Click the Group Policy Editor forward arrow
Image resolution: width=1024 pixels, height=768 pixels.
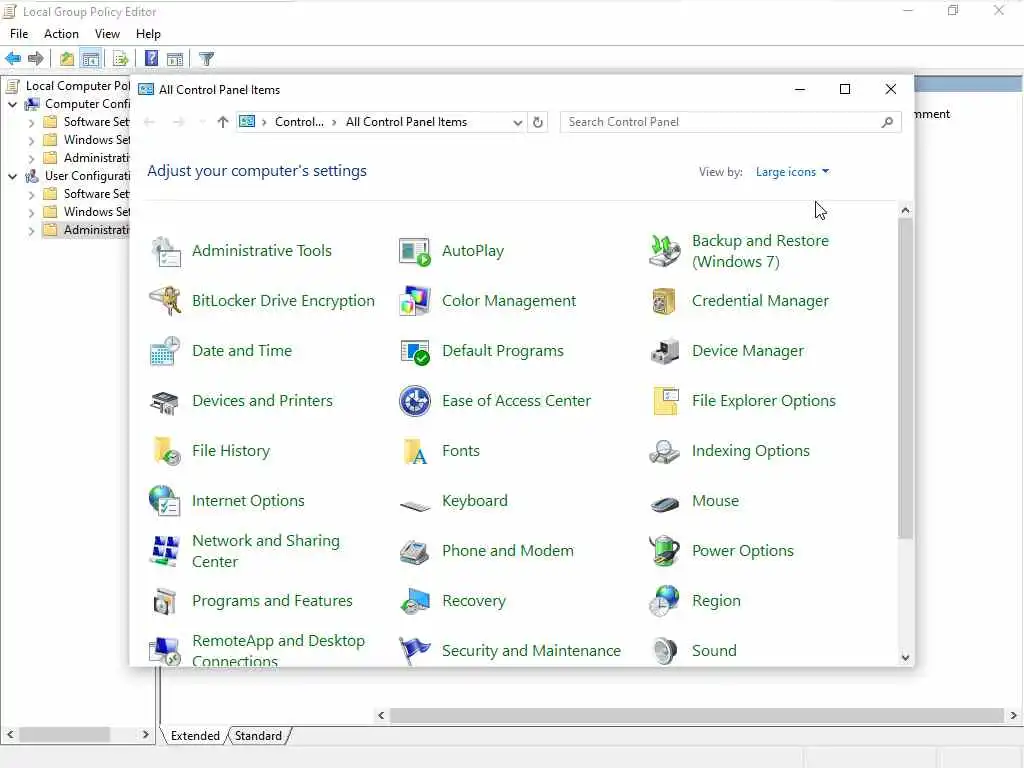tap(36, 59)
